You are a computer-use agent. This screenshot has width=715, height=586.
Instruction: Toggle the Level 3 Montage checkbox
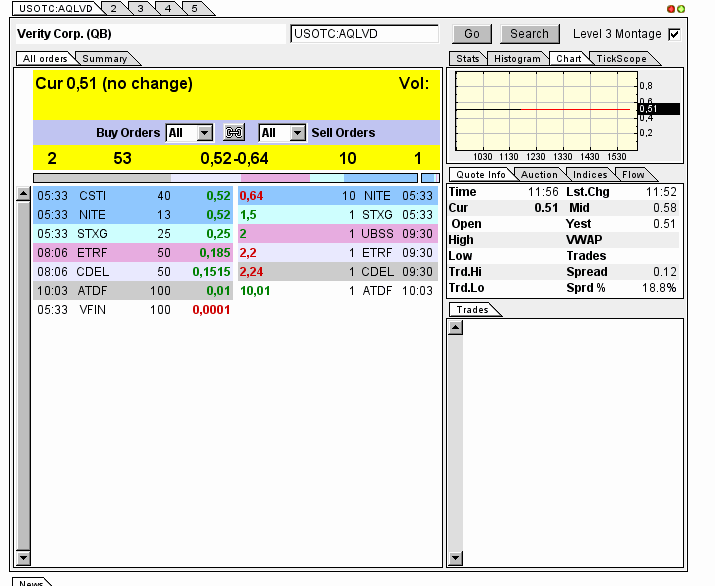pos(674,34)
